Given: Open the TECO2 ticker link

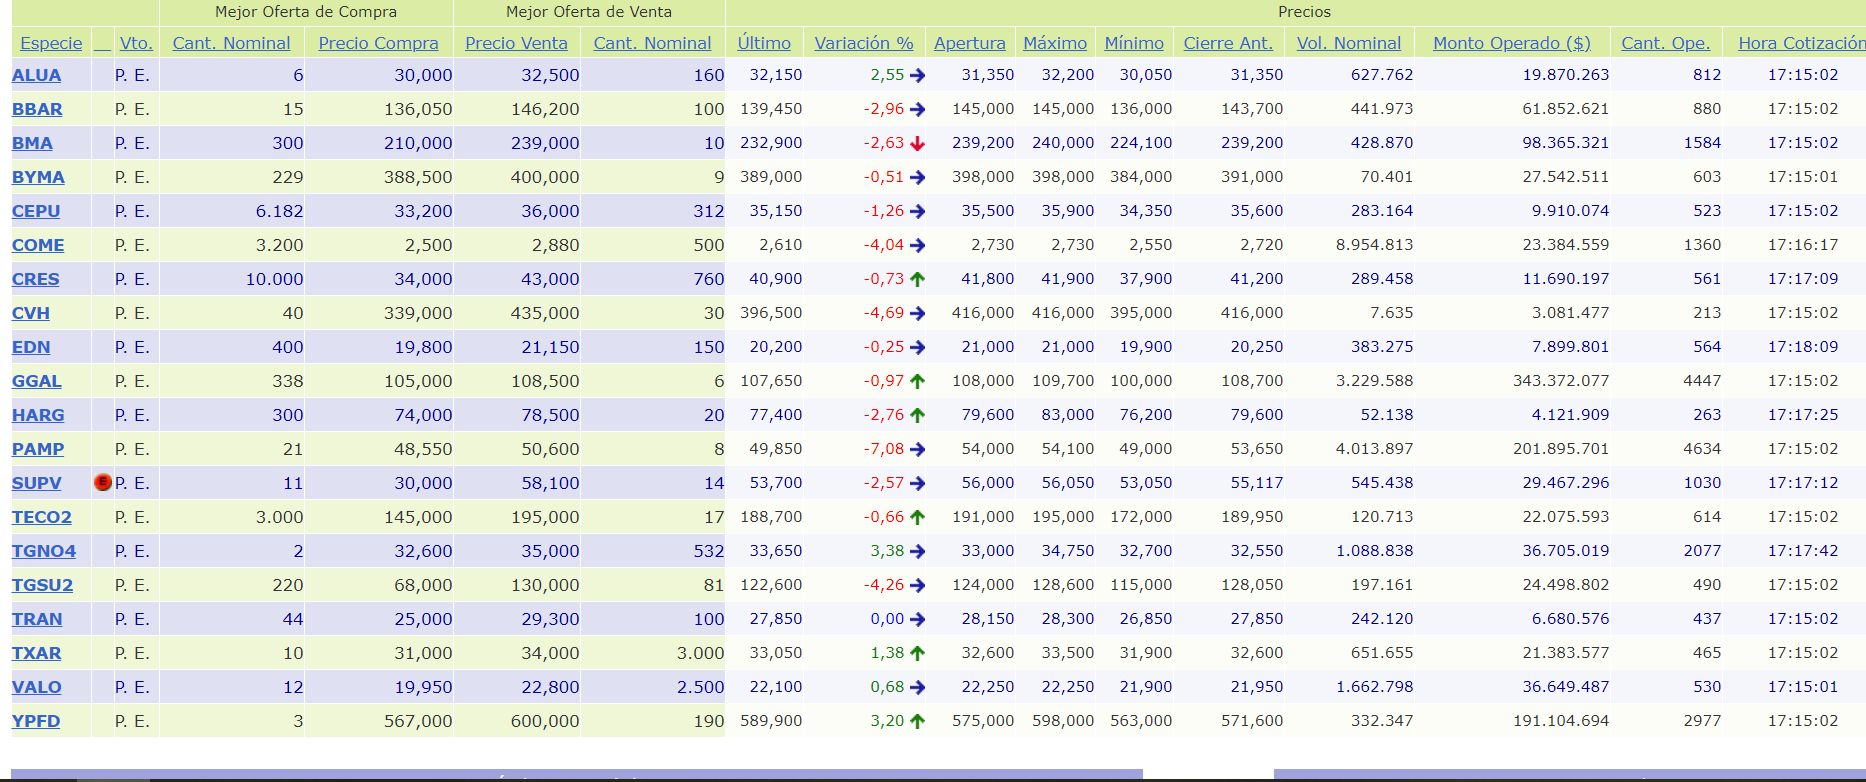Looking at the screenshot, I should 42,517.
